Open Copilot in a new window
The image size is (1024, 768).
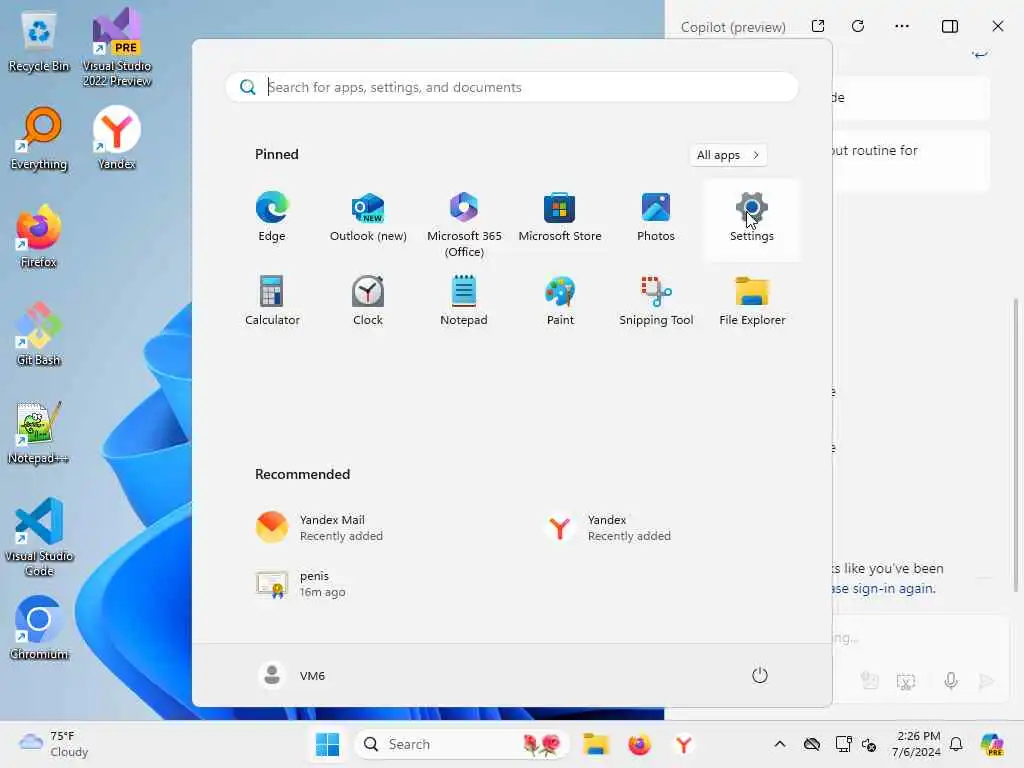tap(818, 26)
